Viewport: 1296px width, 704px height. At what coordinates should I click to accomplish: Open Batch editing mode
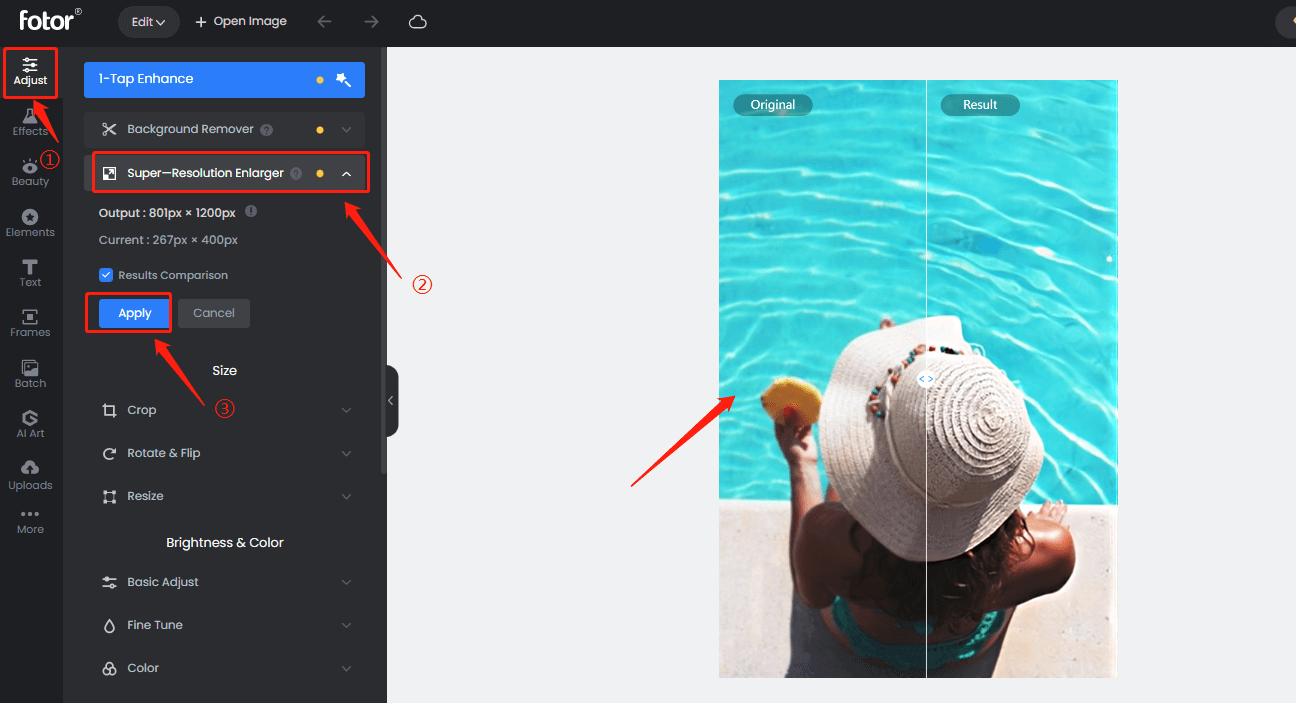[x=30, y=372]
